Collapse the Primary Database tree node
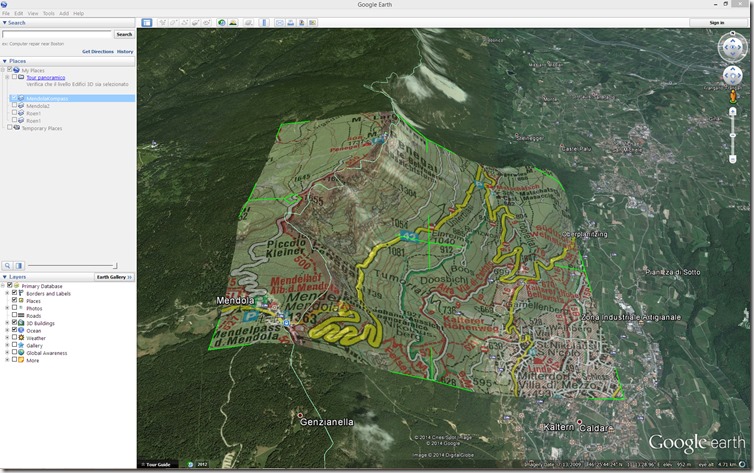This screenshot has height=473, width=754. (3, 286)
